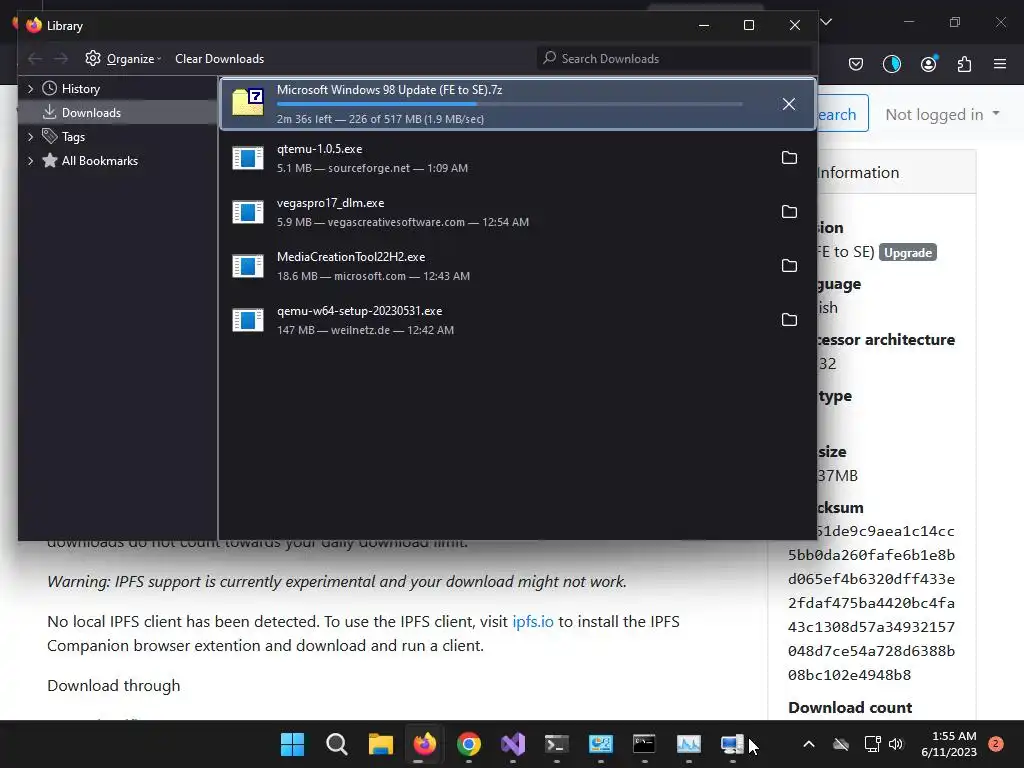Click Clear Downloads

coord(219,59)
